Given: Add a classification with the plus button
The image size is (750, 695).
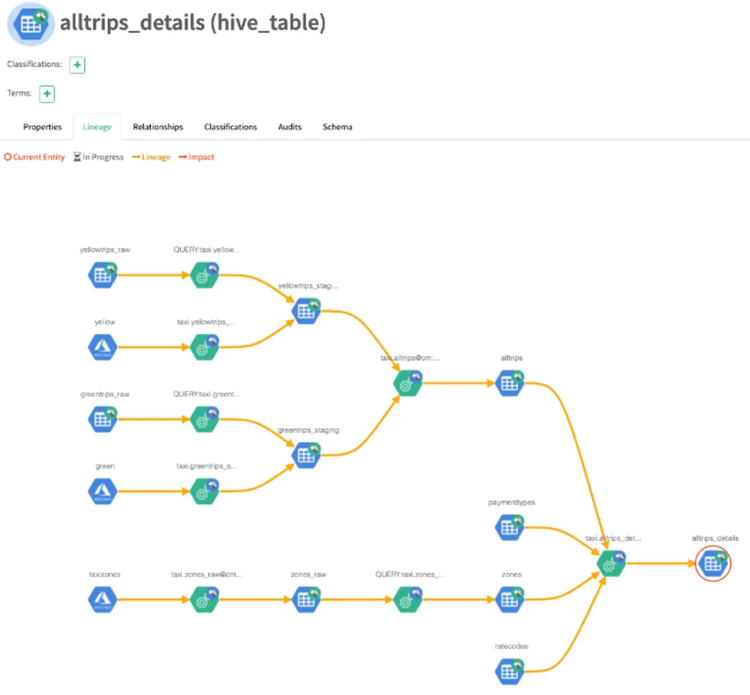Looking at the screenshot, I should click(77, 65).
